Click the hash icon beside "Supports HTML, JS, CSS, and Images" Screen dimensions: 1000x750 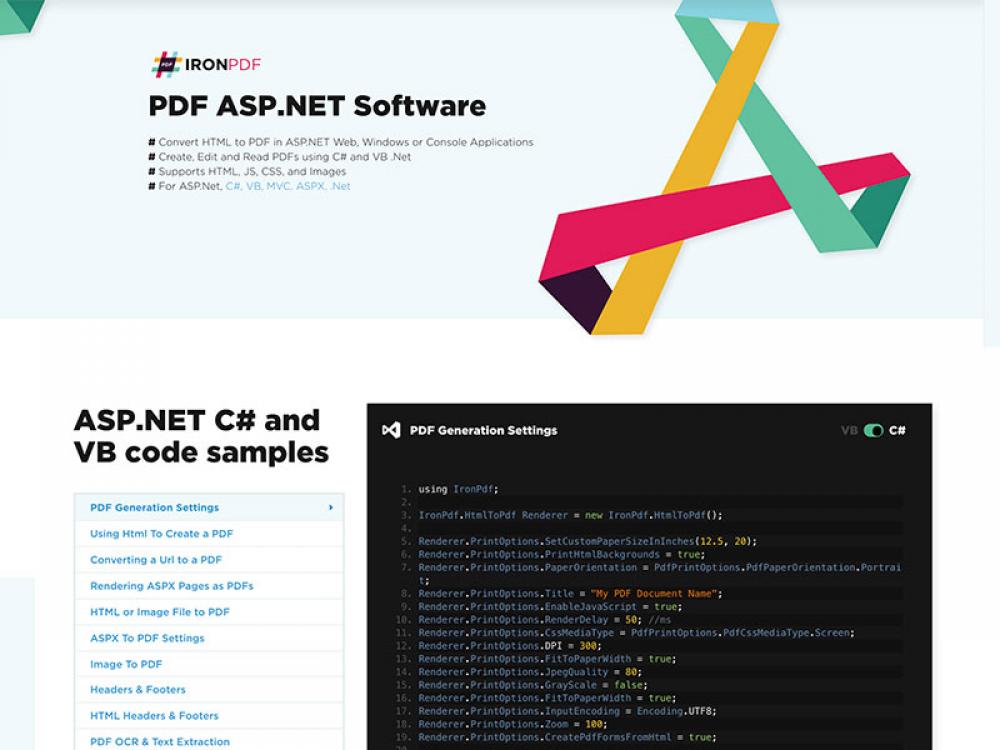point(150,171)
